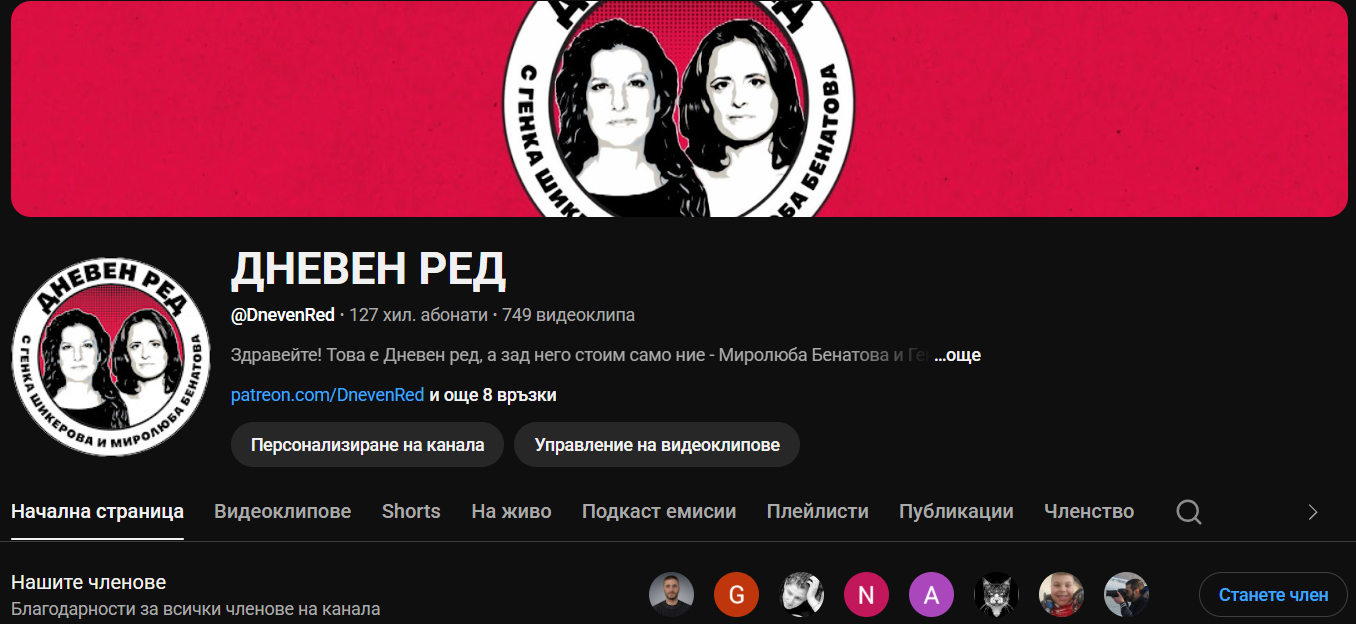This screenshot has width=1356, height=624.
Task: Go to 'Подкаст емисии' tab
Action: tap(659, 511)
